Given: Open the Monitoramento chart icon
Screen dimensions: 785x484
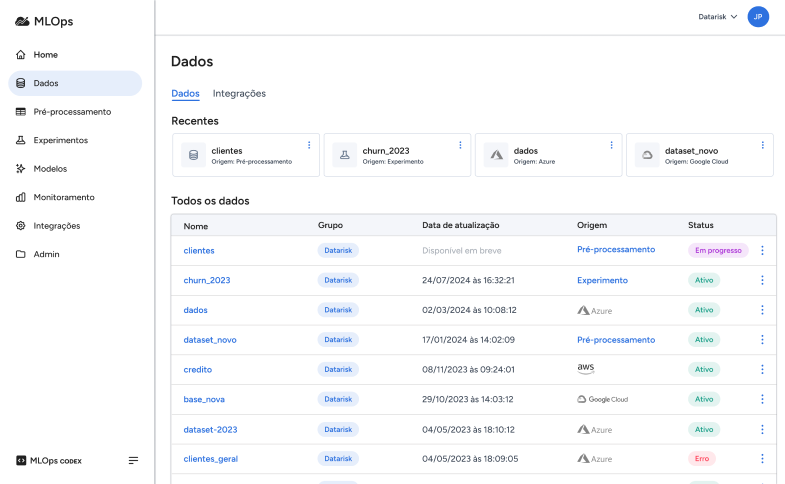Looking at the screenshot, I should pos(21,197).
